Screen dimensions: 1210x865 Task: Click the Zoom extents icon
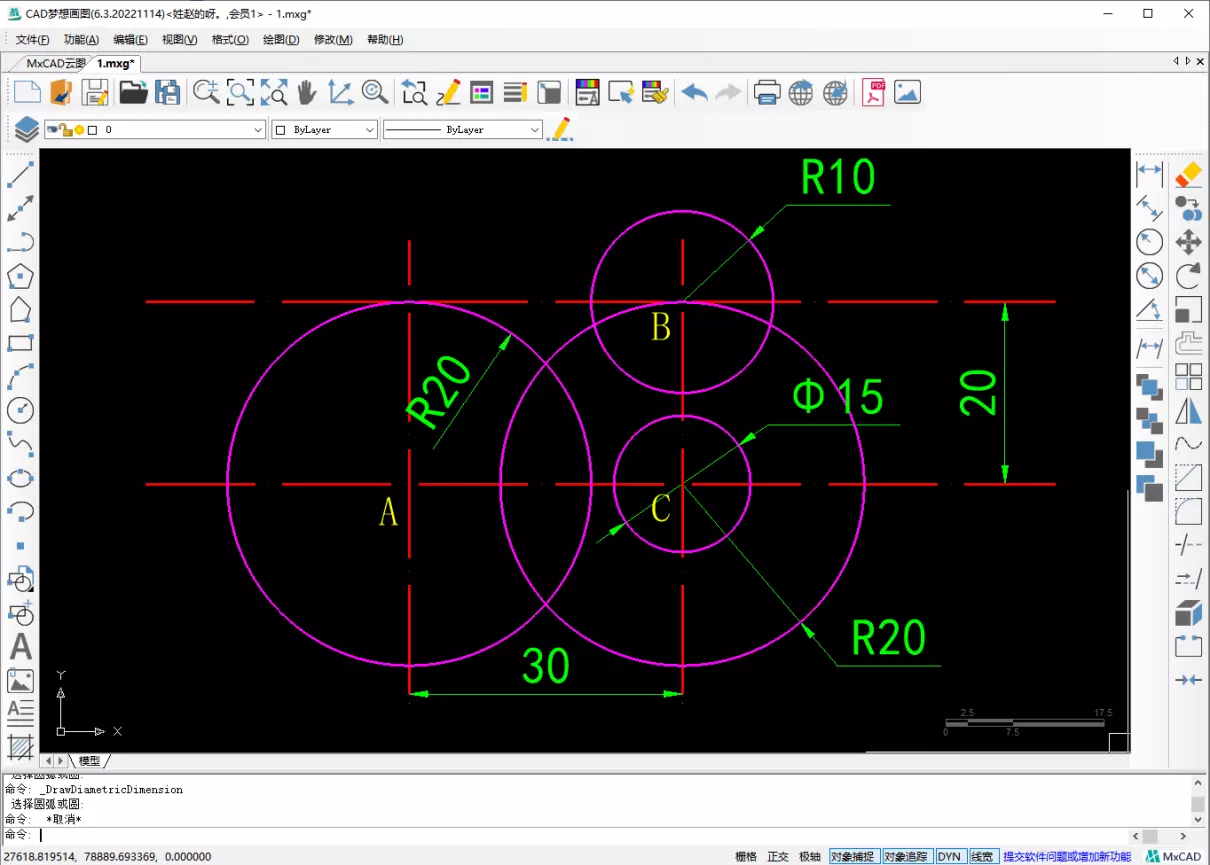[x=273, y=92]
